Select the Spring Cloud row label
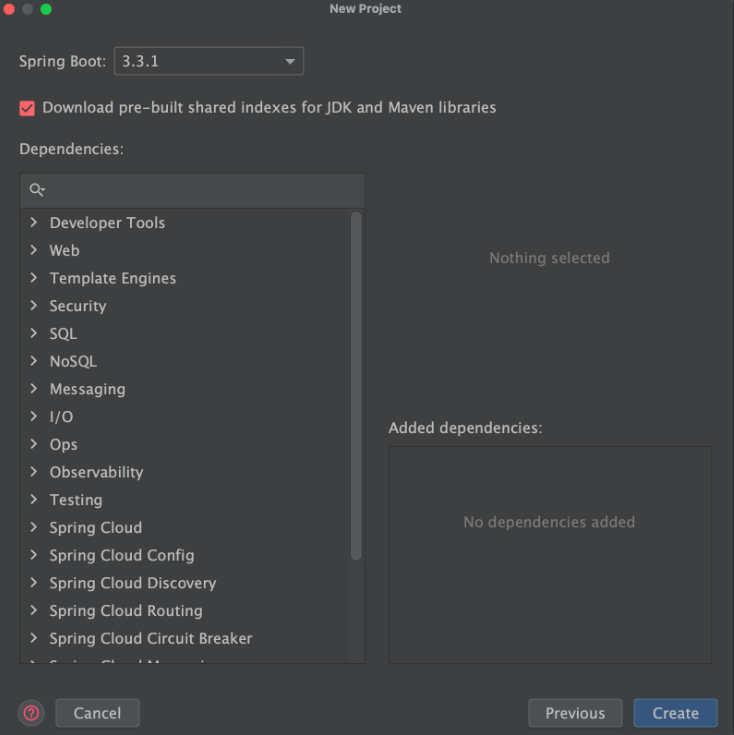 [x=96, y=527]
